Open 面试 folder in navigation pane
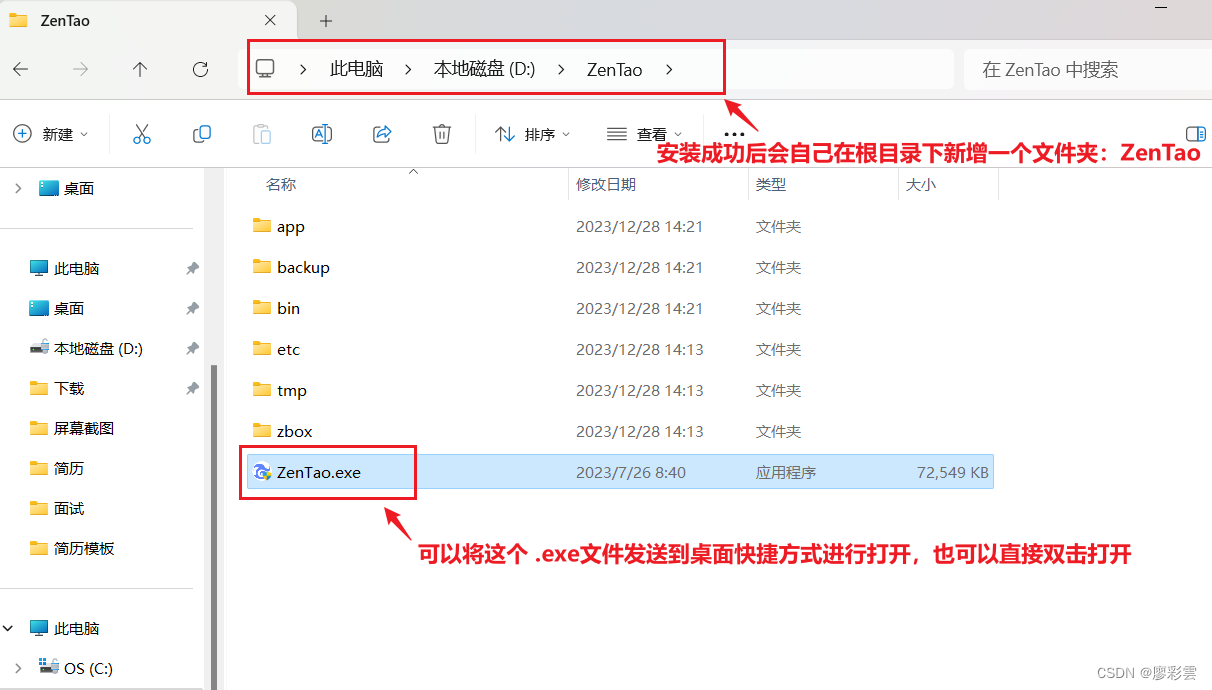Image resolution: width=1212 pixels, height=690 pixels. 69,509
